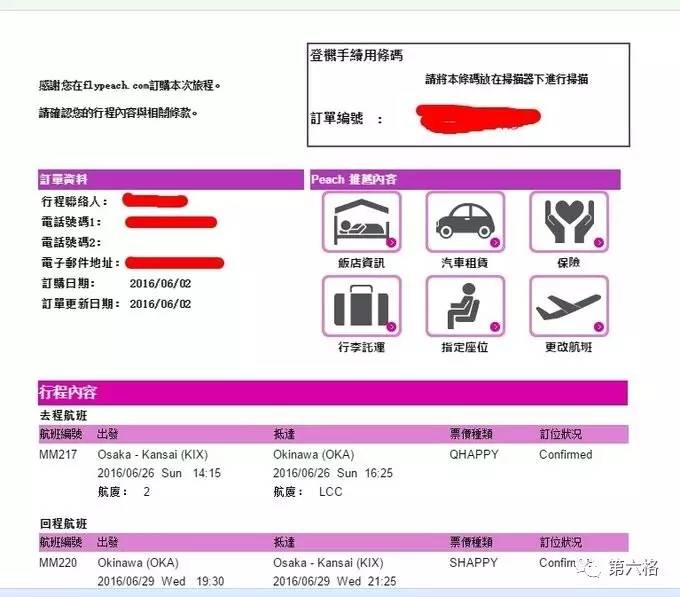Viewport: 680px width, 597px height.
Task: Click the 訂購日期 value 2016/06/02
Action: pos(160,284)
